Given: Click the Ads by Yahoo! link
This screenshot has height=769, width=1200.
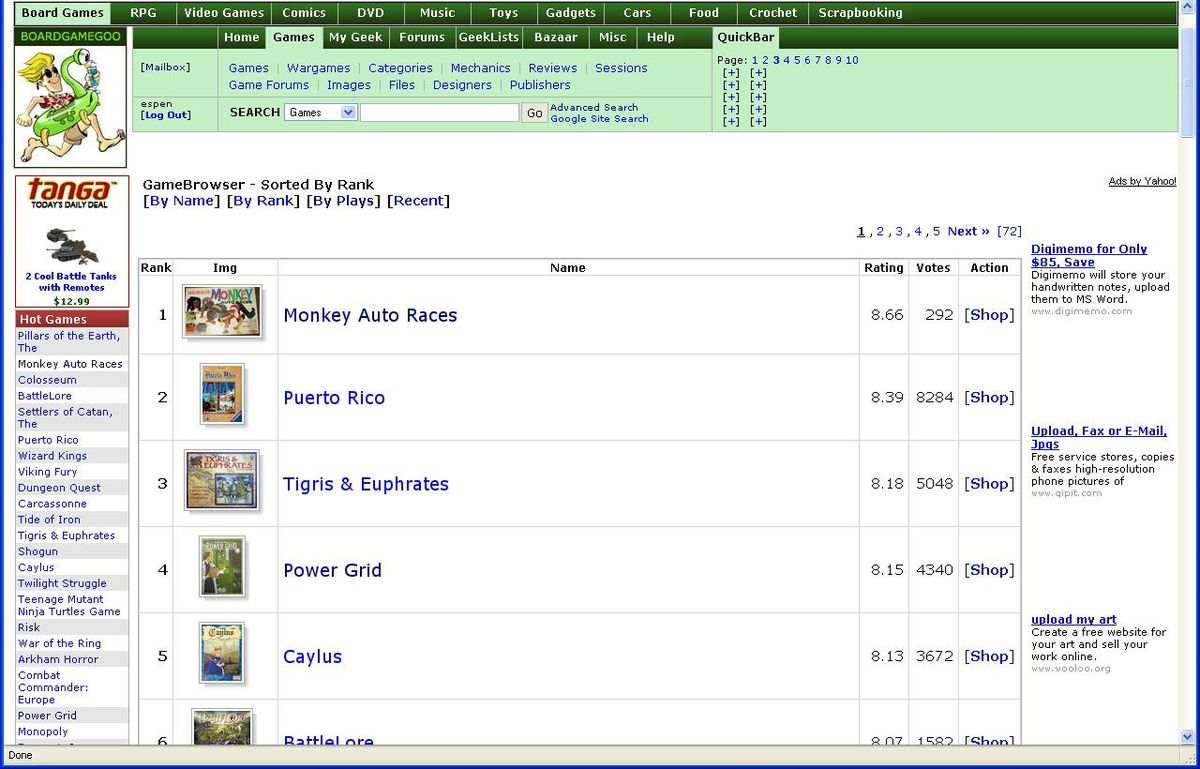Looking at the screenshot, I should coord(1142,181).
